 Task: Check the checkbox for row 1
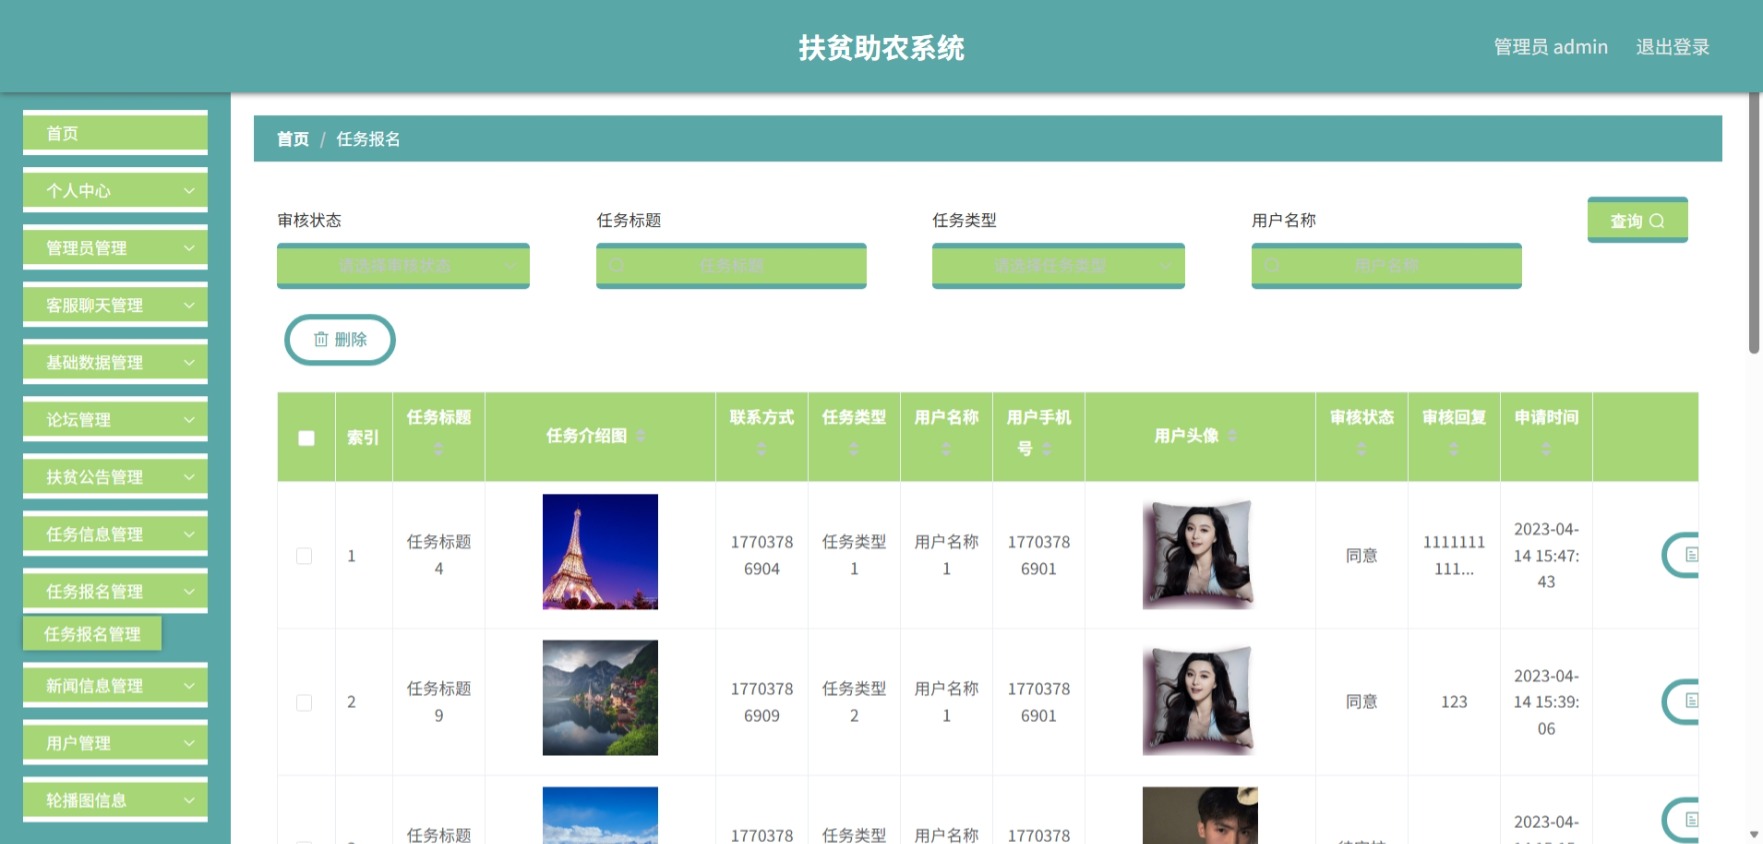click(304, 556)
